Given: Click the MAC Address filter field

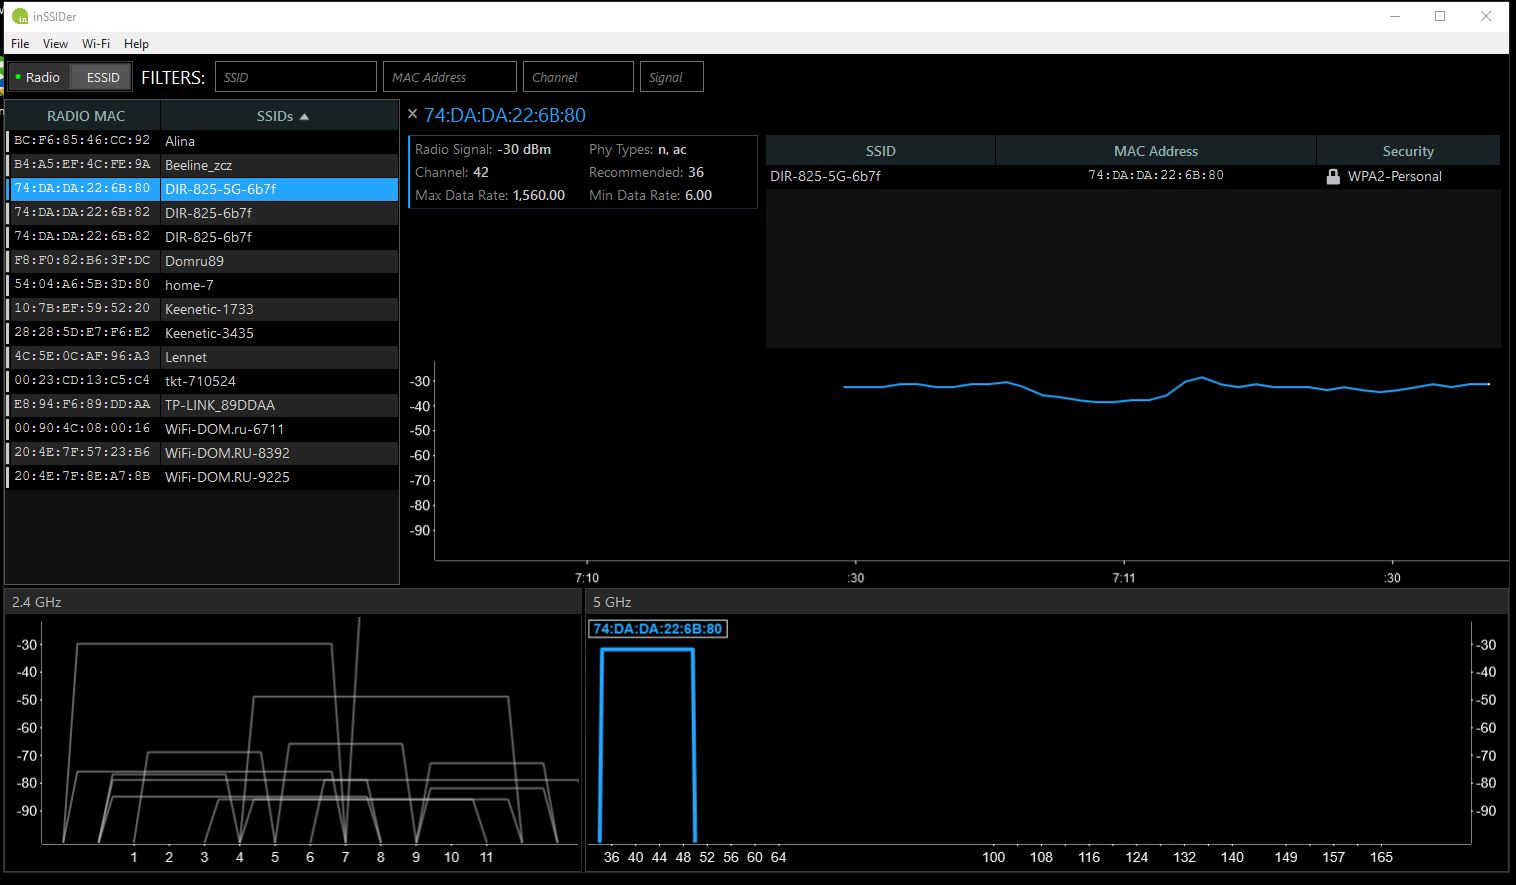Looking at the screenshot, I should 450,77.
